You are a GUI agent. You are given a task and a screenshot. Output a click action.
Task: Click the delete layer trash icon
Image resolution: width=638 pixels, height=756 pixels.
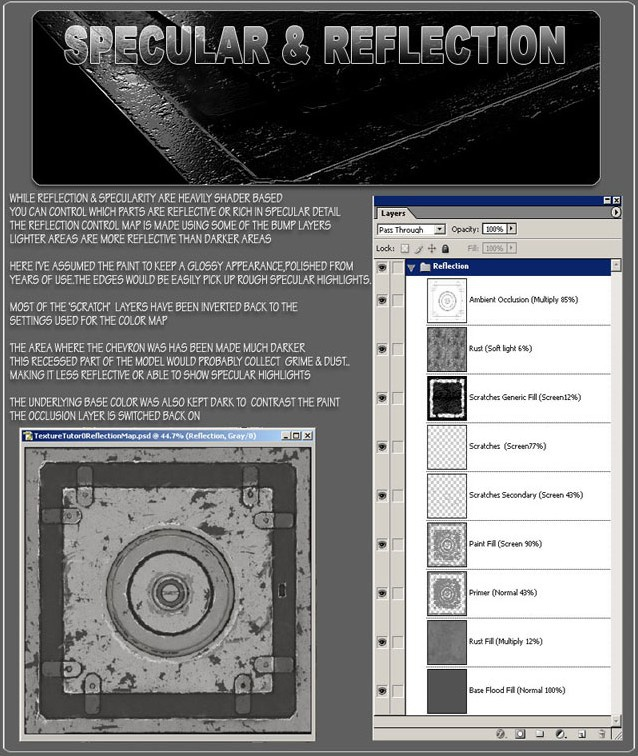click(601, 734)
